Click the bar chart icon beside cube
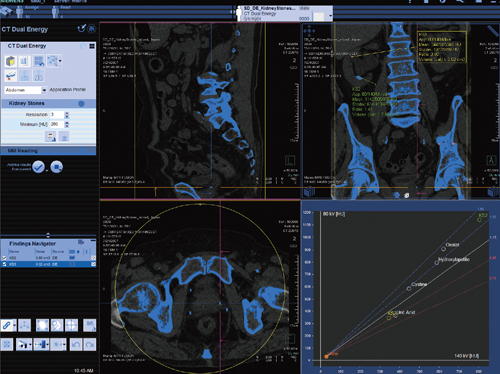The image size is (500, 374). pyautogui.click(x=24, y=61)
